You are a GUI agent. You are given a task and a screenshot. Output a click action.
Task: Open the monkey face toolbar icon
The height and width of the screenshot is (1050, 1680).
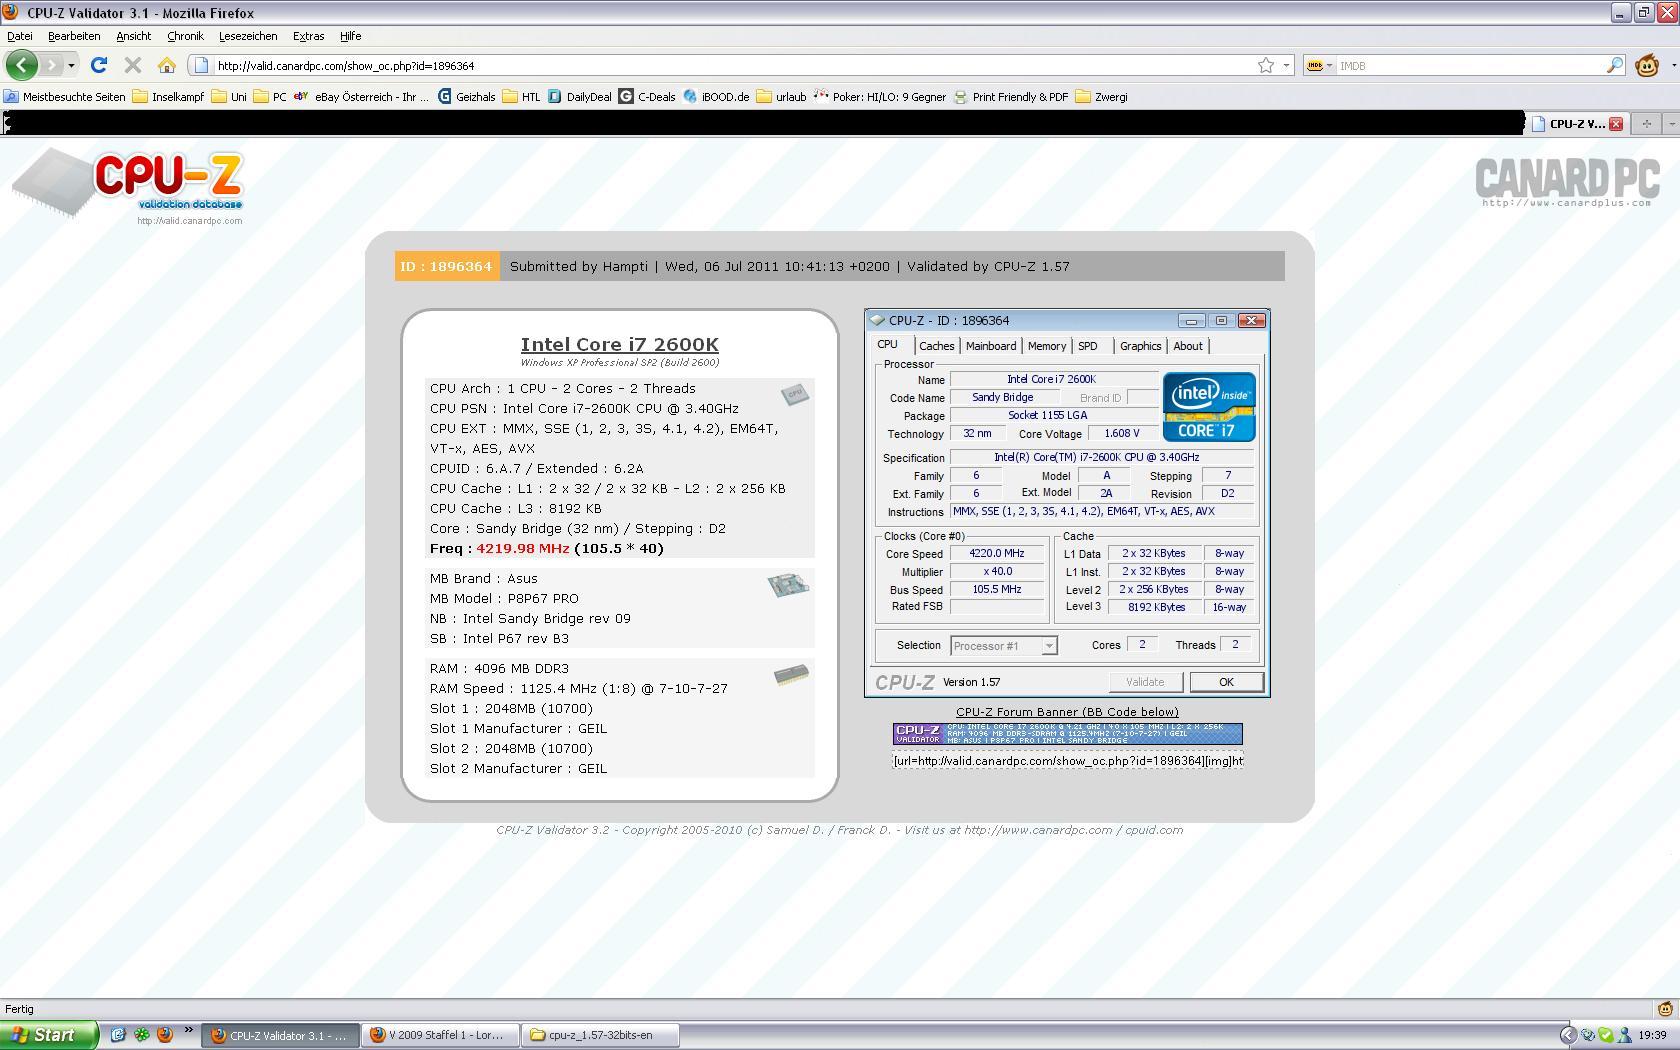[1647, 65]
